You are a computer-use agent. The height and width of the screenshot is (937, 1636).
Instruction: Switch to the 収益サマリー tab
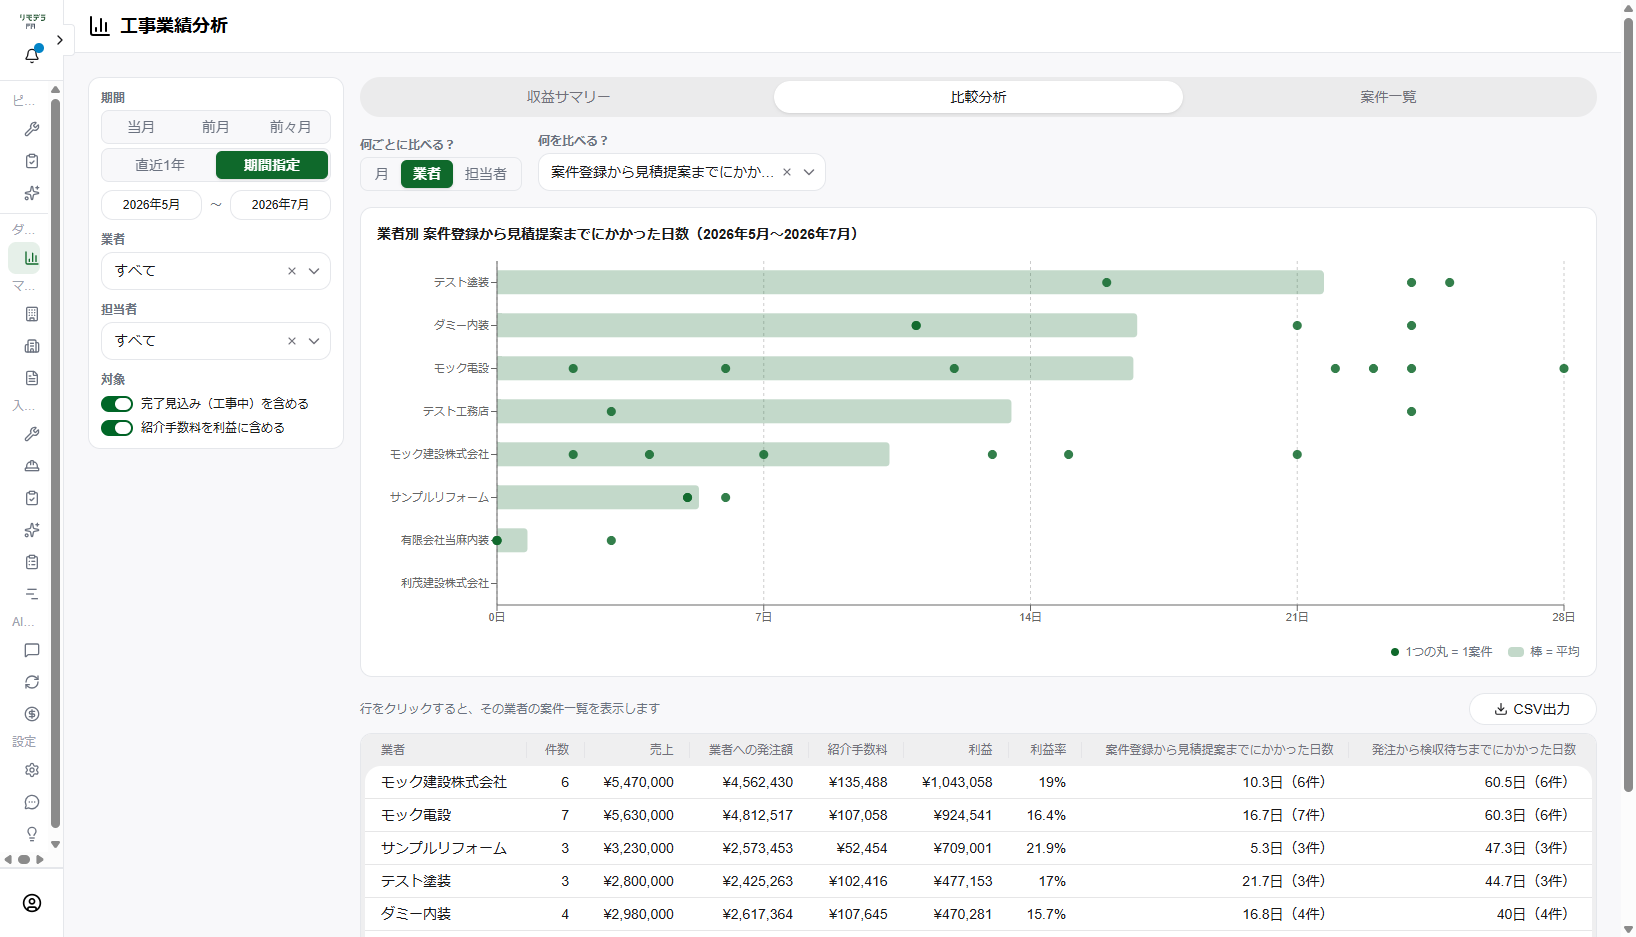569,97
